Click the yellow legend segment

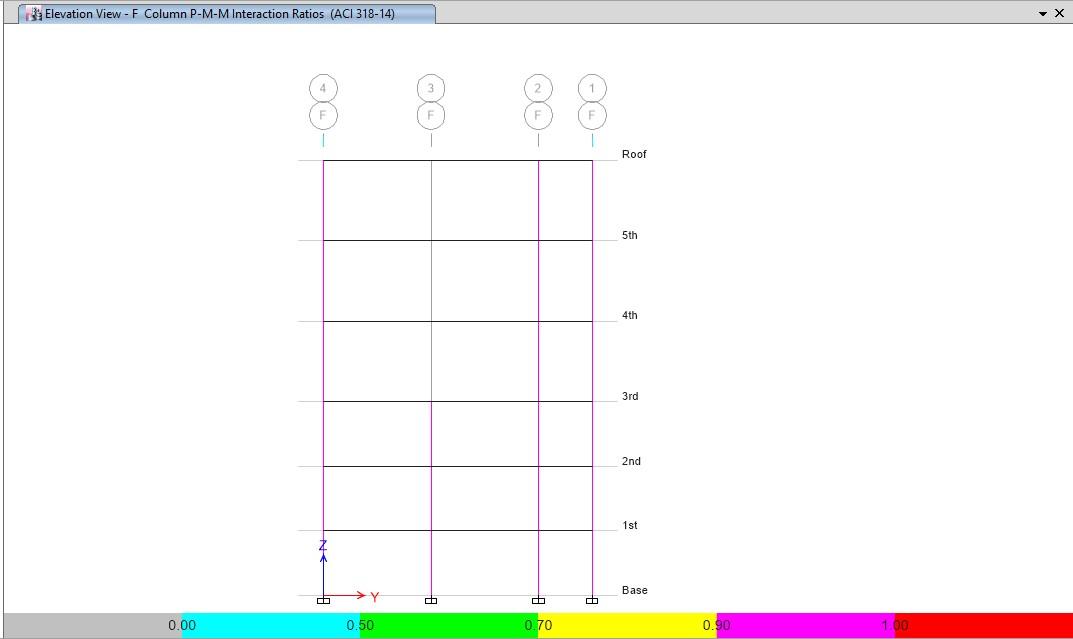coord(628,626)
